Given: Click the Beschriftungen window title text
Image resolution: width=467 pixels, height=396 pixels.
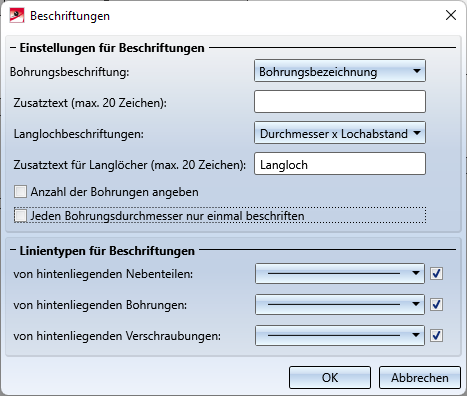Looking at the screenshot, I should (70, 16).
